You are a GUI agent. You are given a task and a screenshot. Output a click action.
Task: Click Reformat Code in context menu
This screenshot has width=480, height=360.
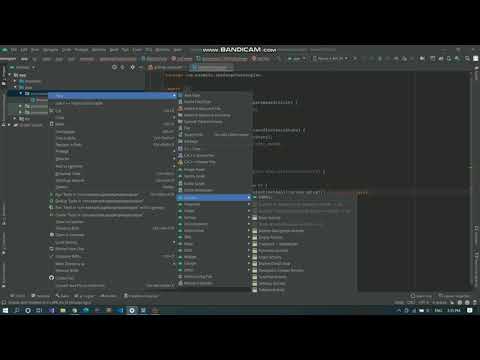(112, 174)
